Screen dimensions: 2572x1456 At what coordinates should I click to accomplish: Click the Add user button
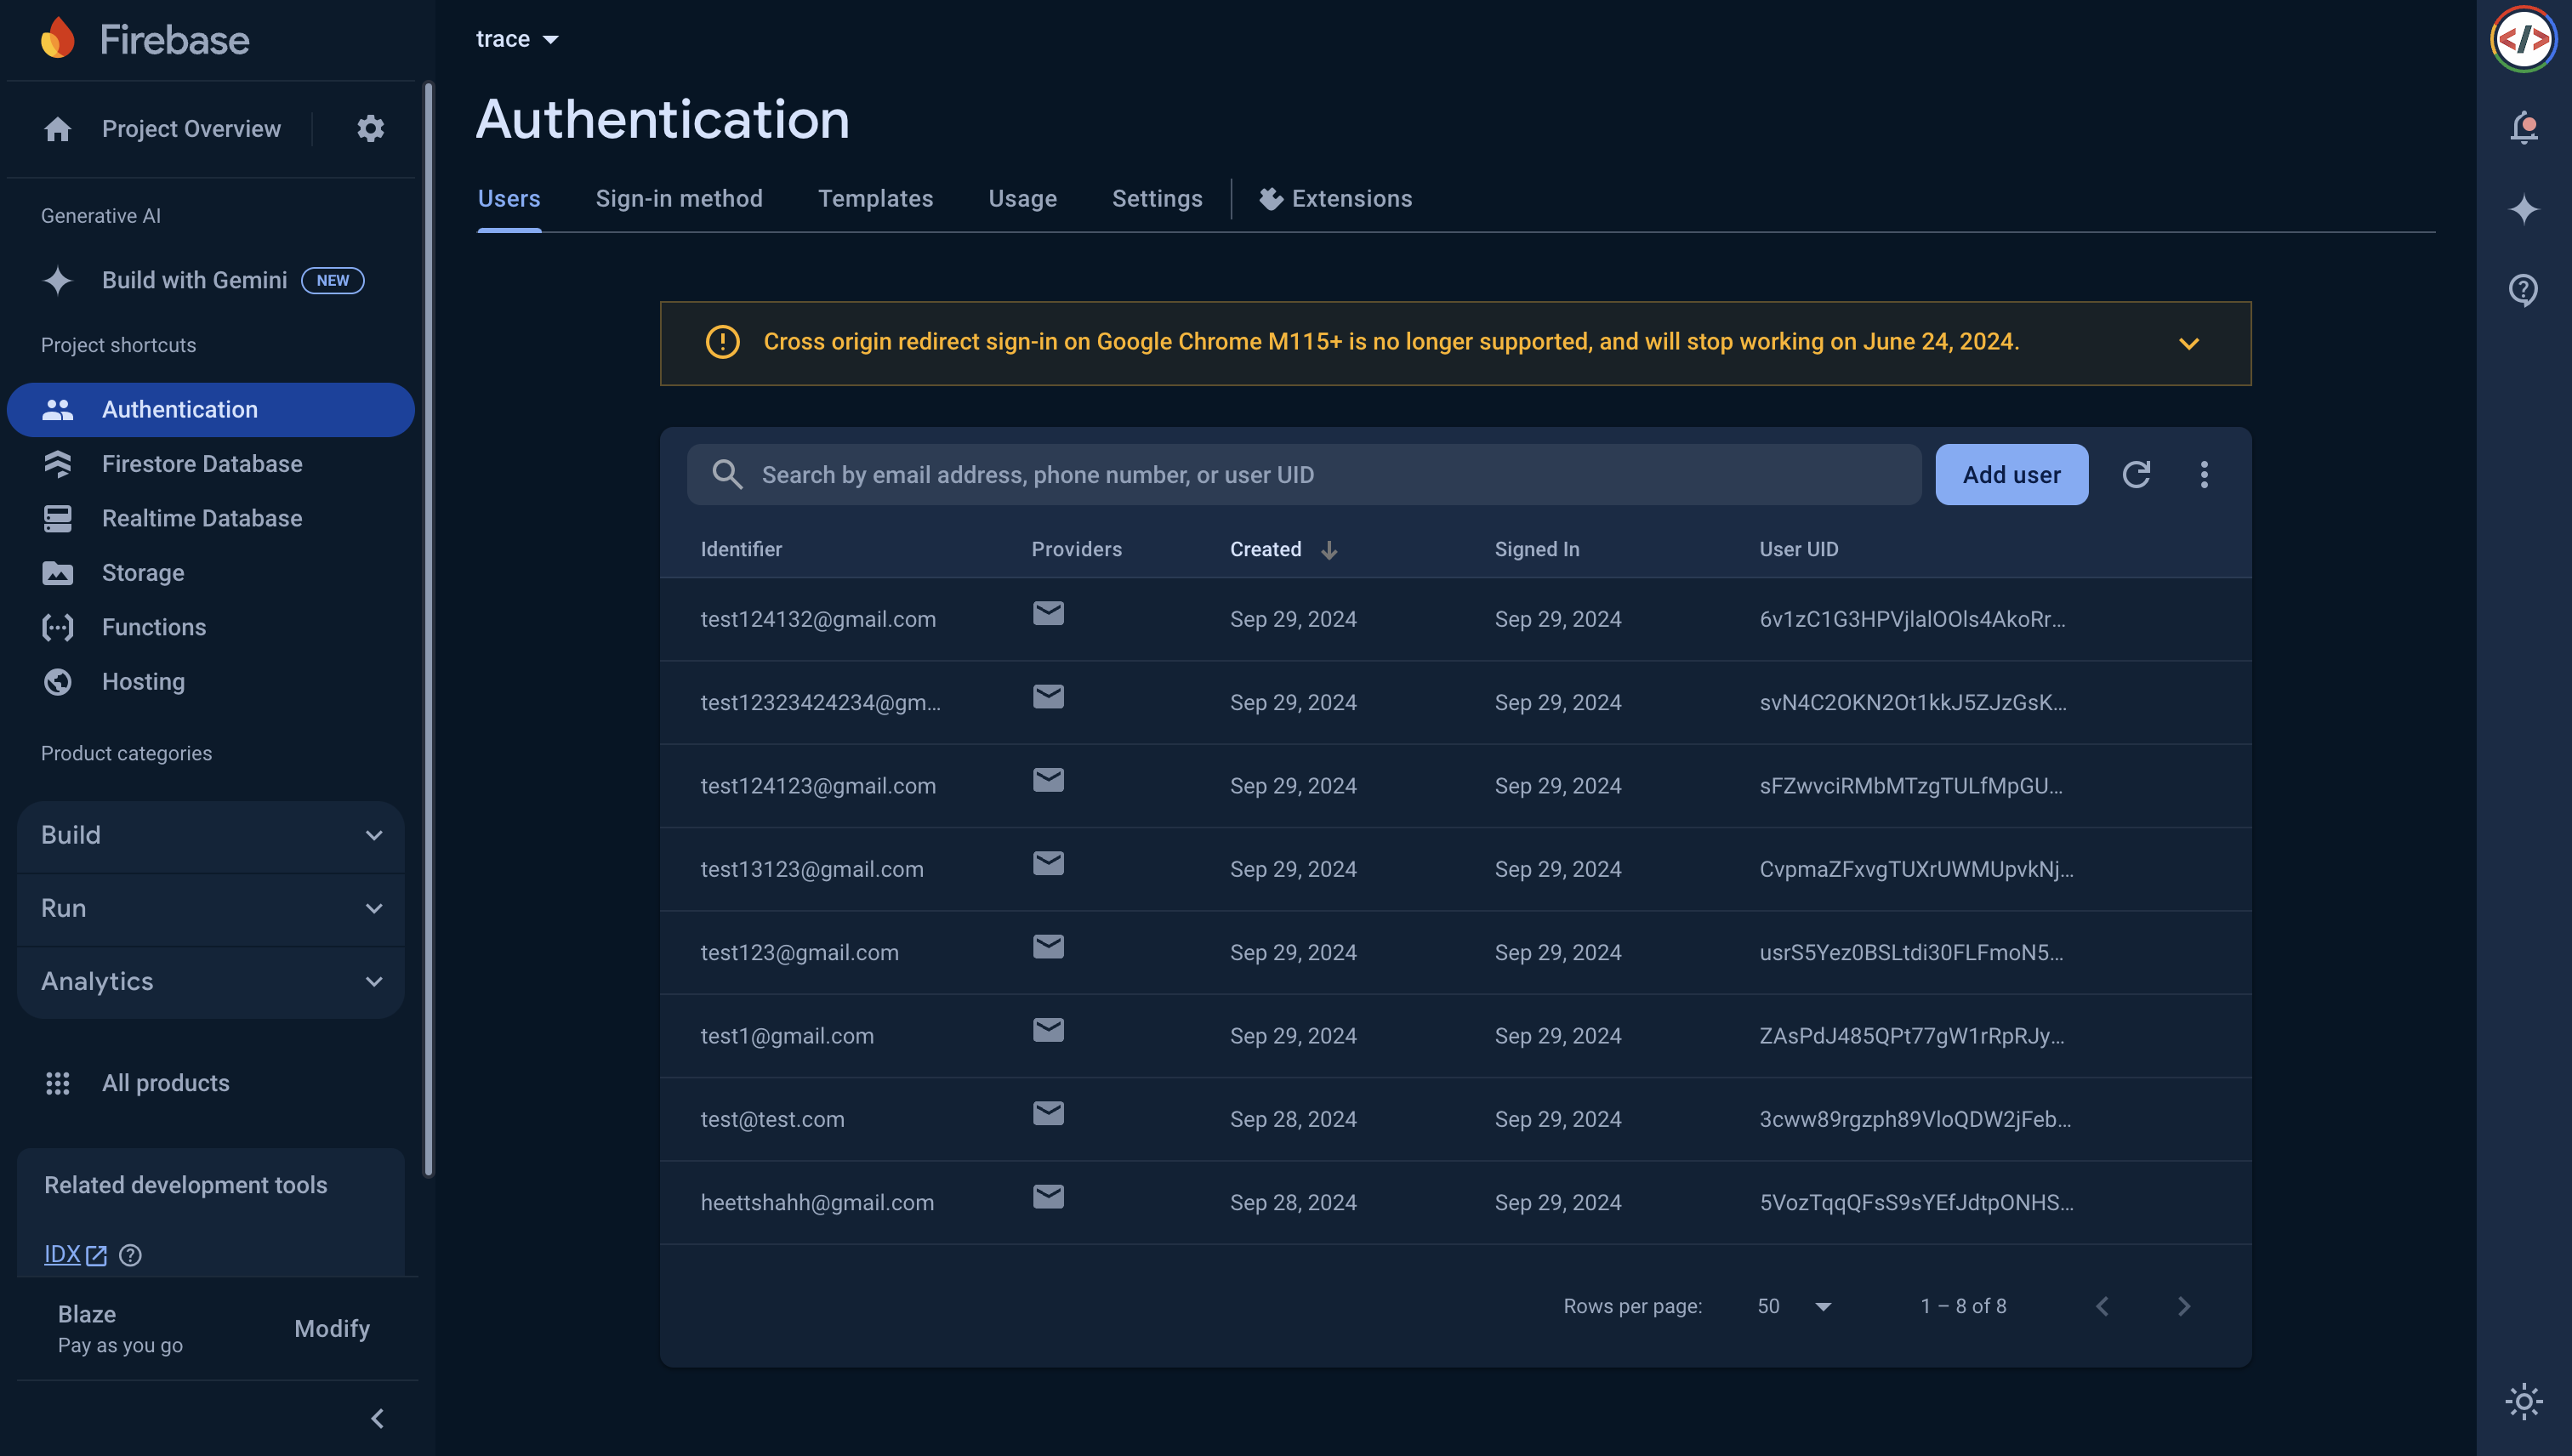pos(2011,474)
